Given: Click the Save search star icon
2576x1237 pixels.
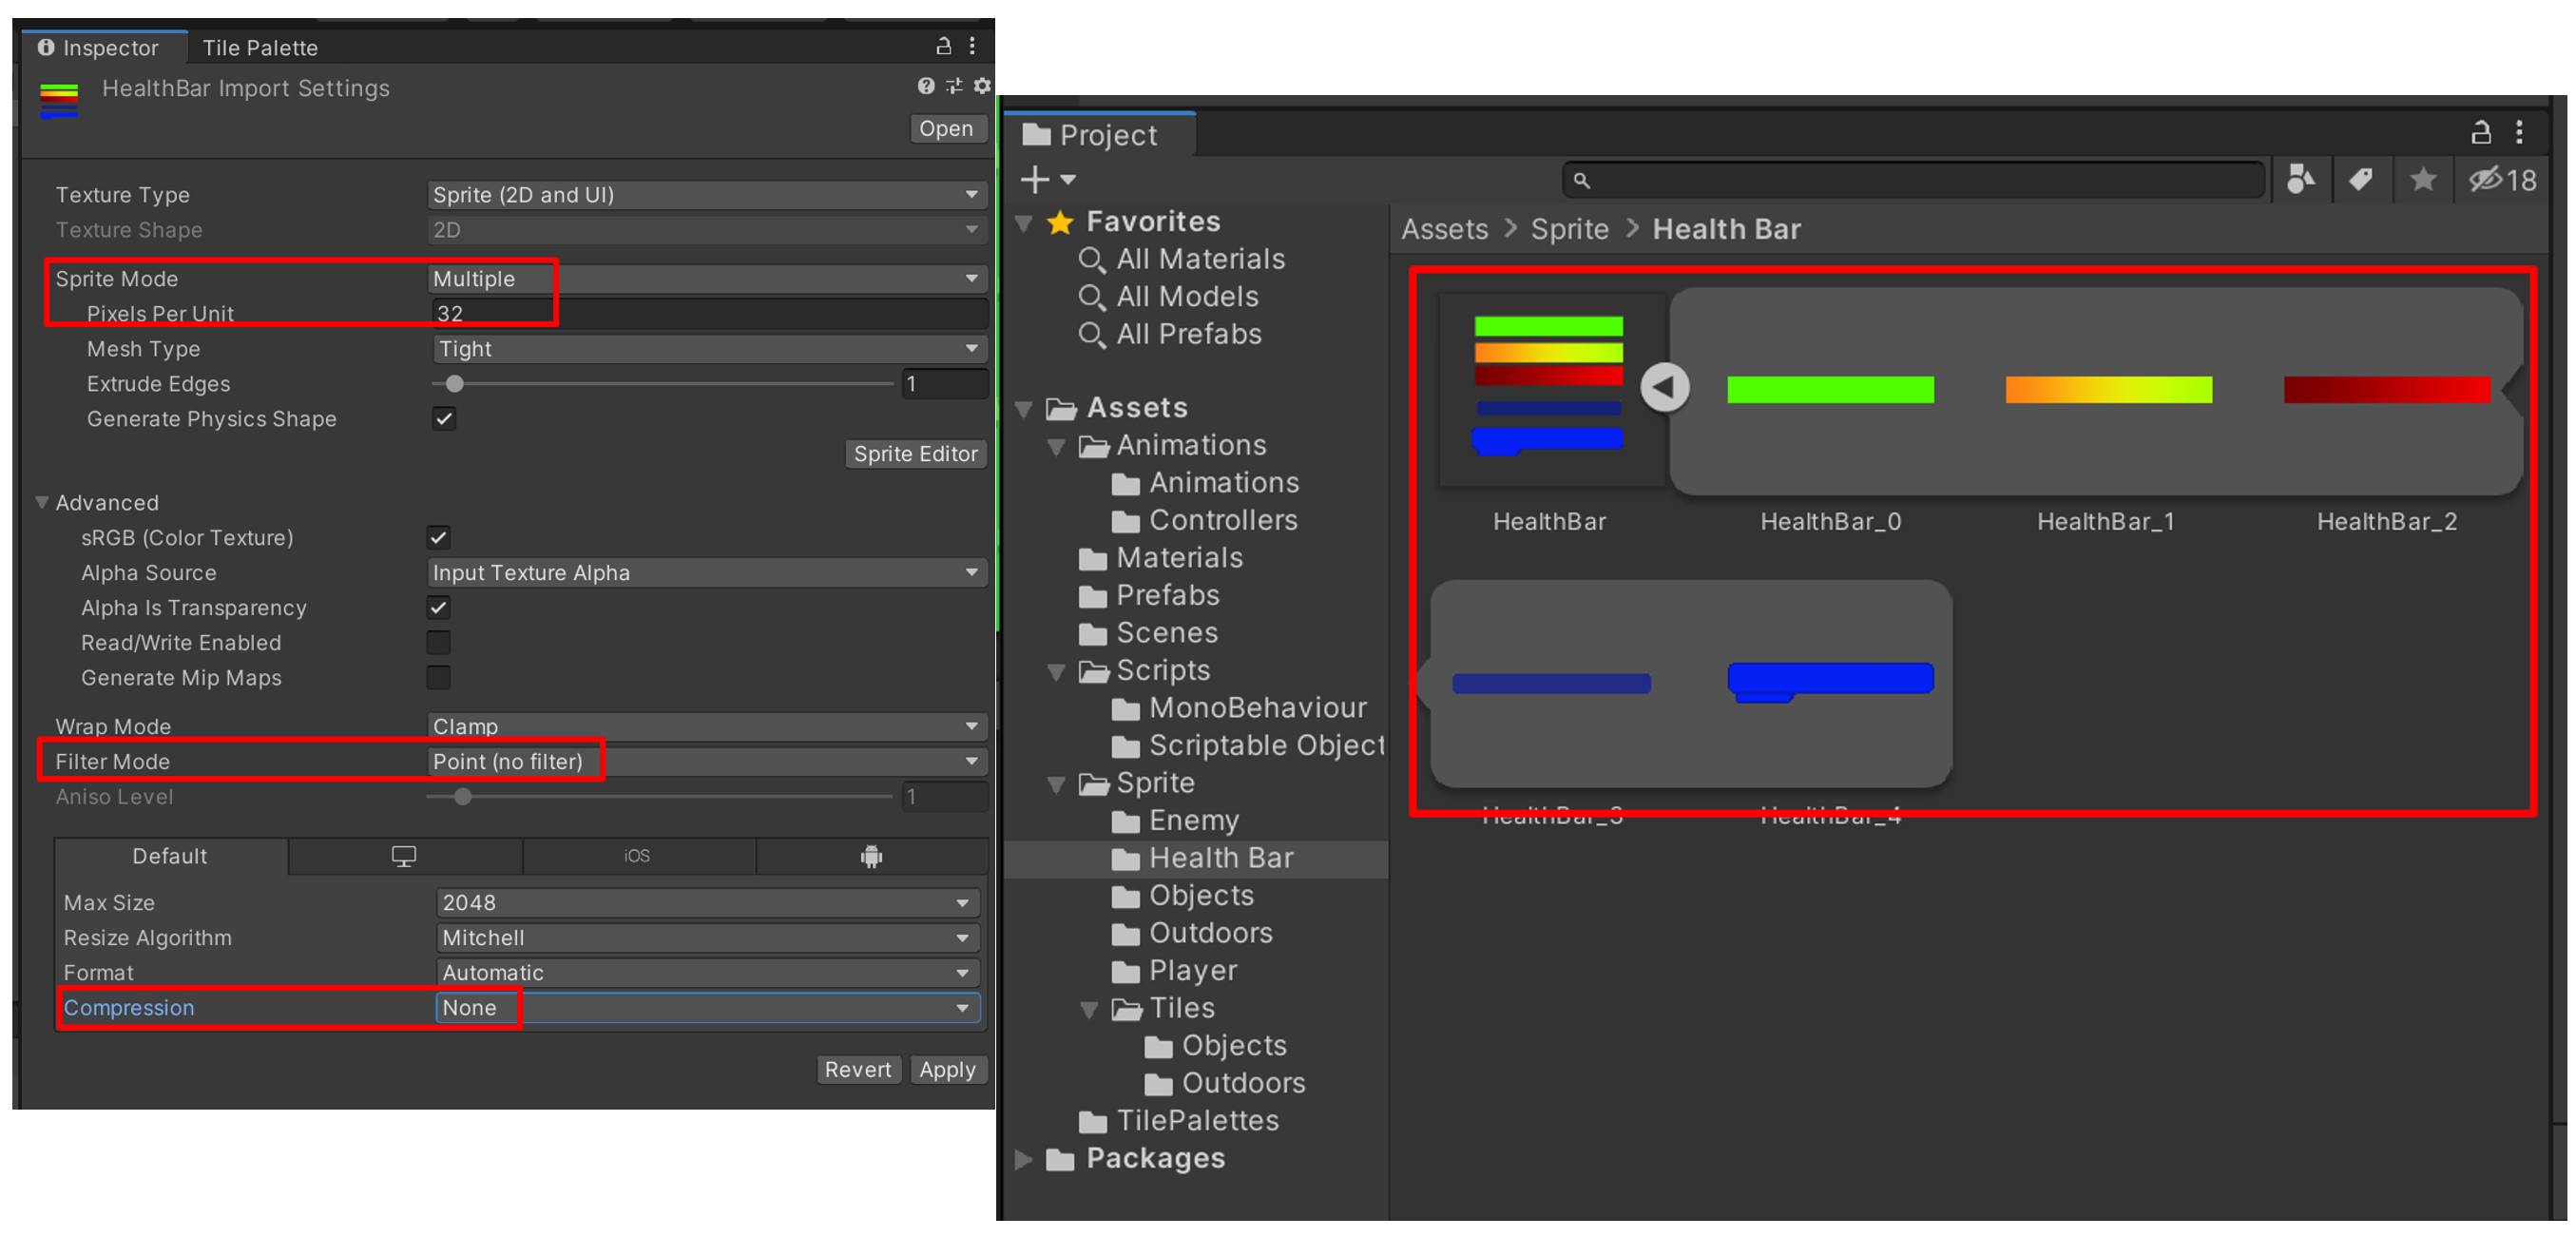Looking at the screenshot, I should tap(2421, 180).
